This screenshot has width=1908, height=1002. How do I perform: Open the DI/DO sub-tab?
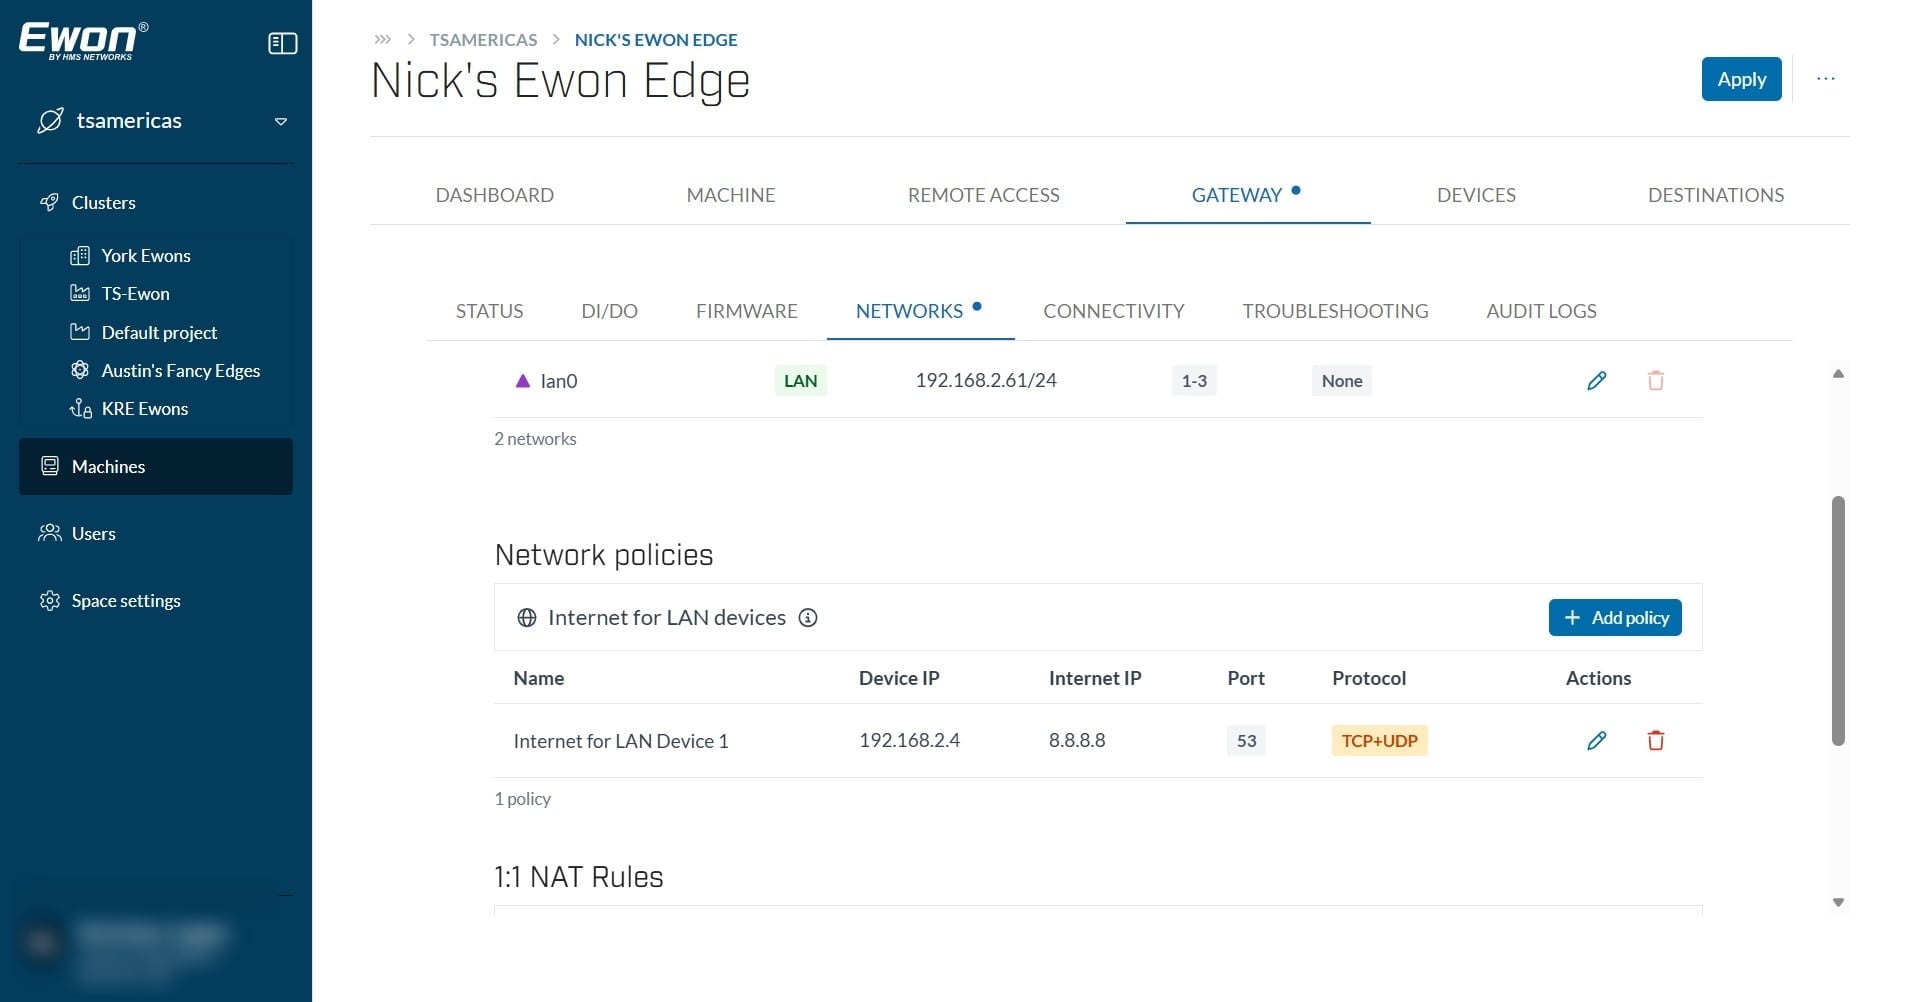610,311
